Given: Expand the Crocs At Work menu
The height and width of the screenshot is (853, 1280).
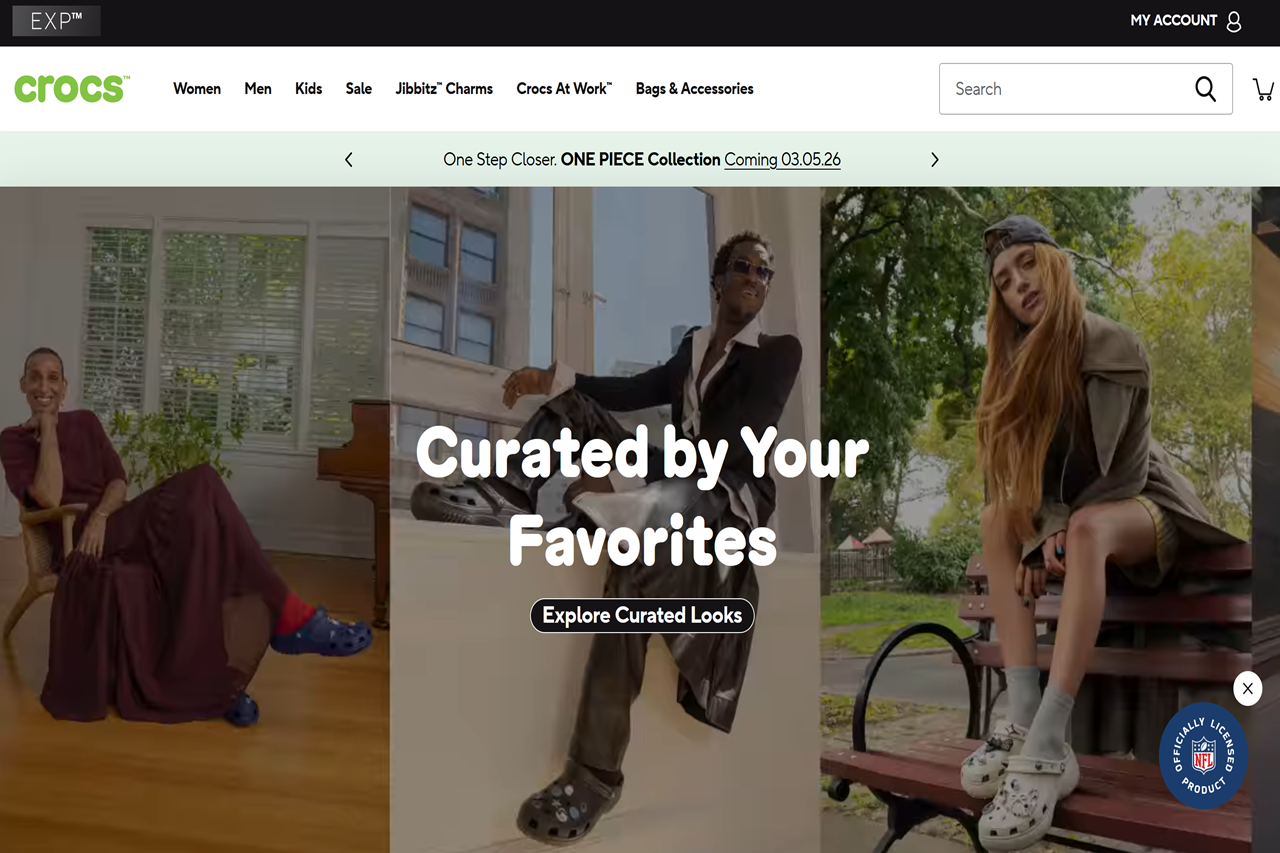Looking at the screenshot, I should [x=563, y=89].
